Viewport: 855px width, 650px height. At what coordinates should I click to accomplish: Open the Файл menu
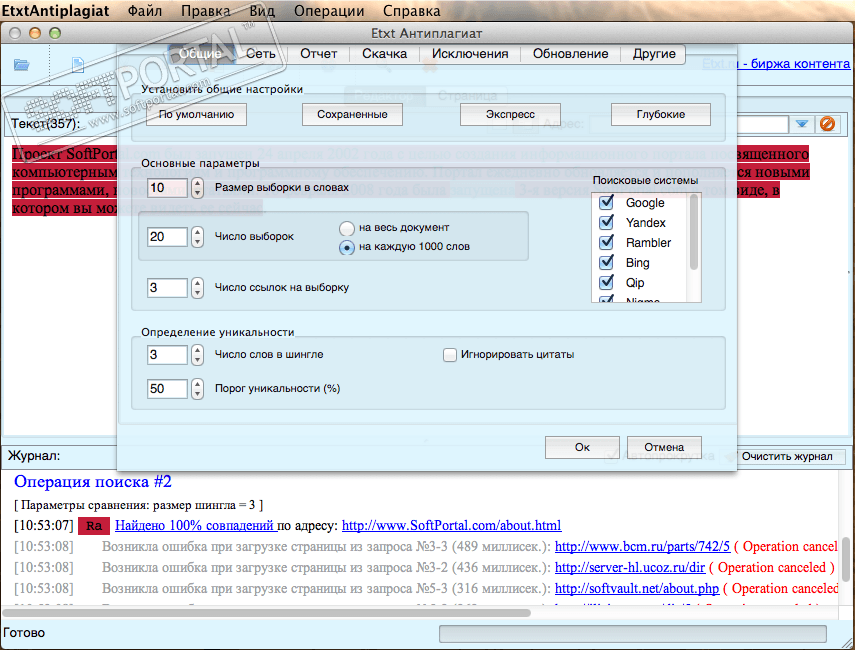coord(144,10)
